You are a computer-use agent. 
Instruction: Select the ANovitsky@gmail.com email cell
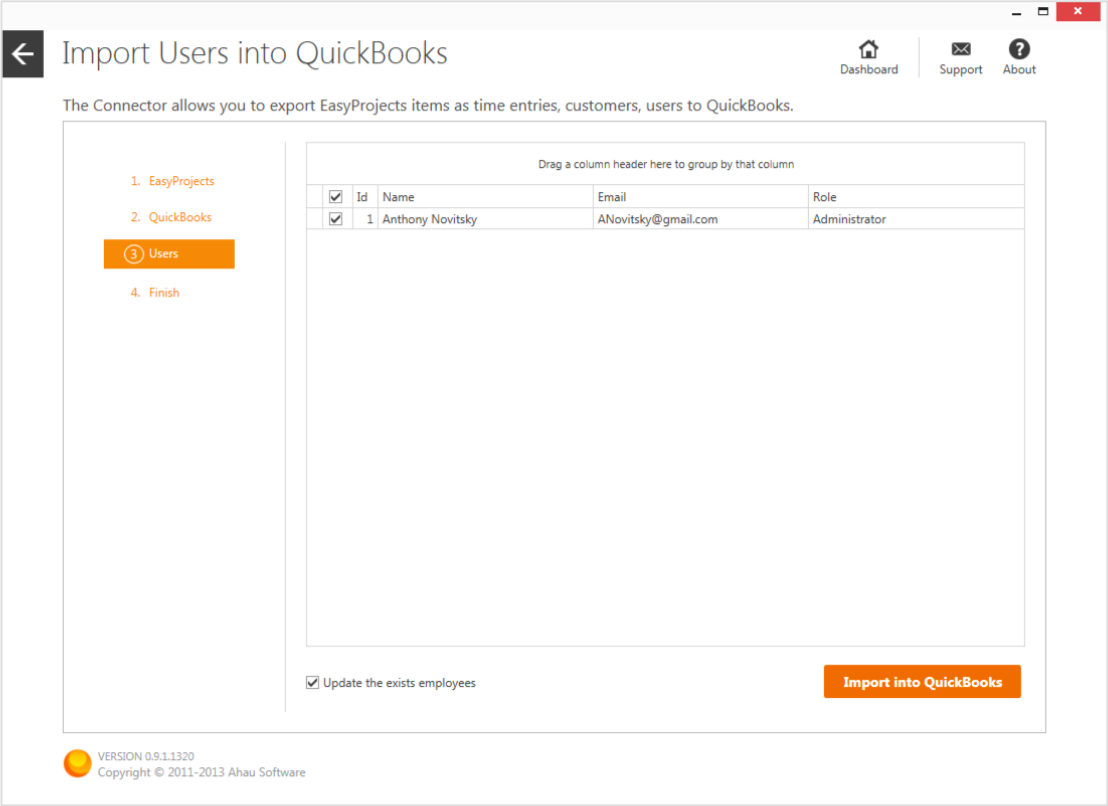coord(700,219)
